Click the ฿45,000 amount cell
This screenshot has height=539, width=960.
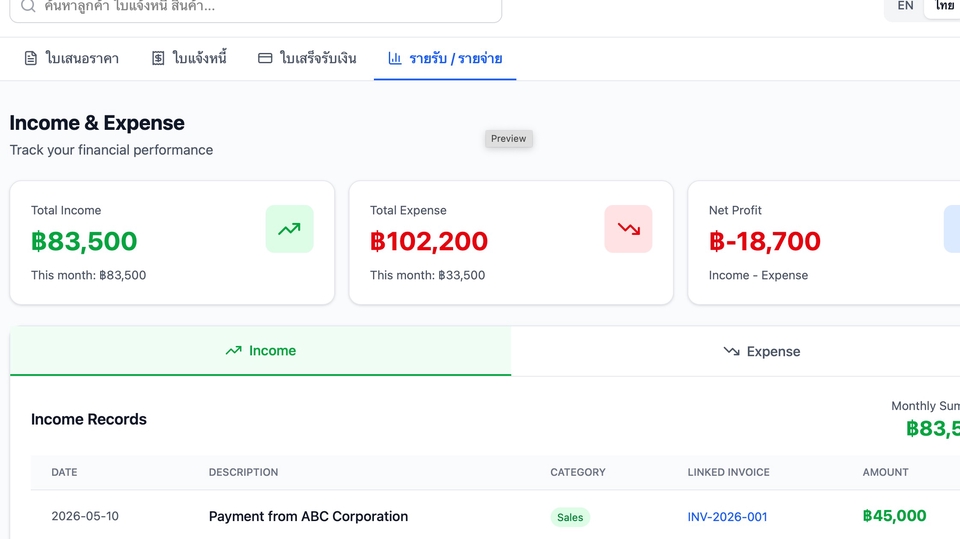pos(894,516)
